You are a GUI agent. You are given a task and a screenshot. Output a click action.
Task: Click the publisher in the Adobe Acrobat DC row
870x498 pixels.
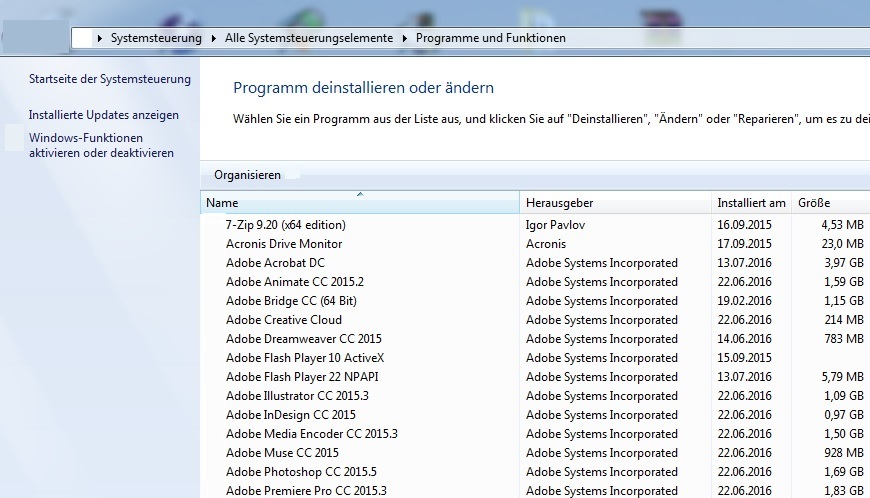601,263
